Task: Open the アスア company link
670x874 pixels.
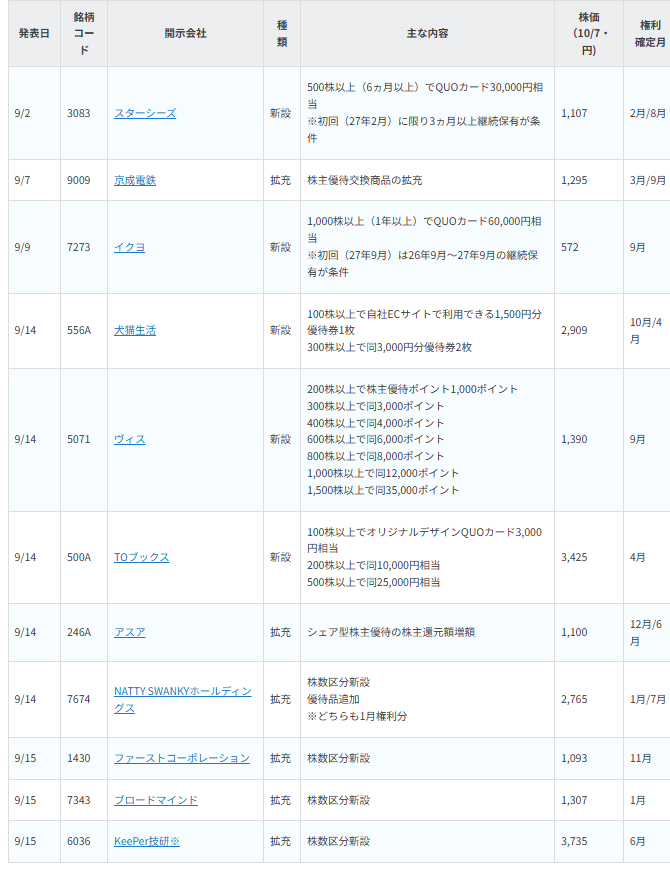Action: pyautogui.click(x=129, y=632)
